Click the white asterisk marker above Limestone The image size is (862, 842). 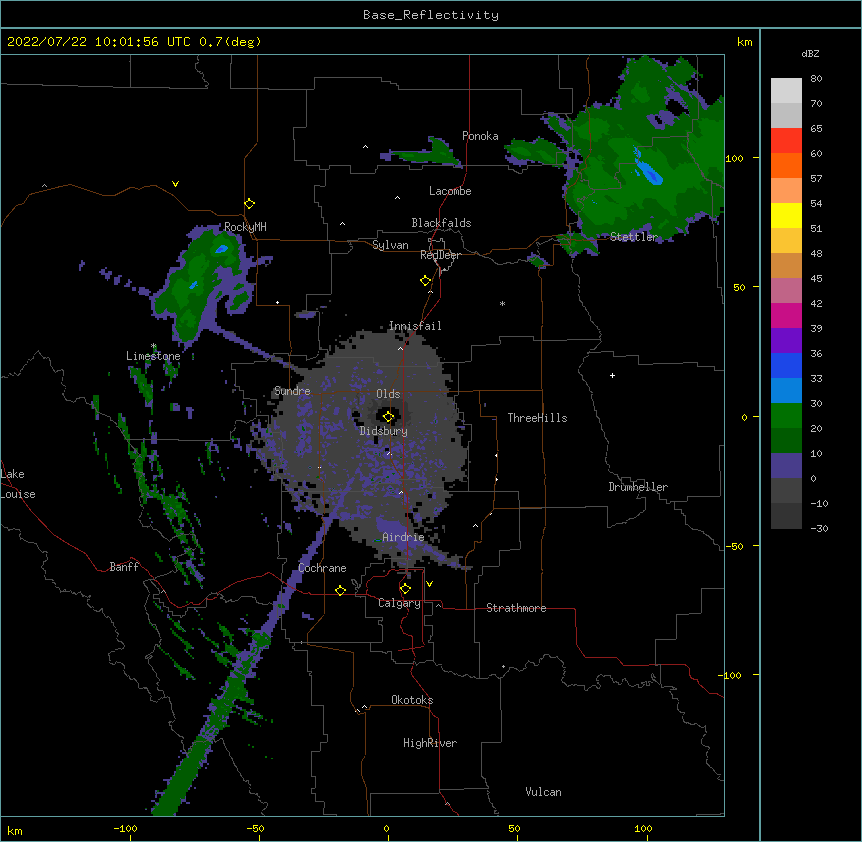click(154, 346)
